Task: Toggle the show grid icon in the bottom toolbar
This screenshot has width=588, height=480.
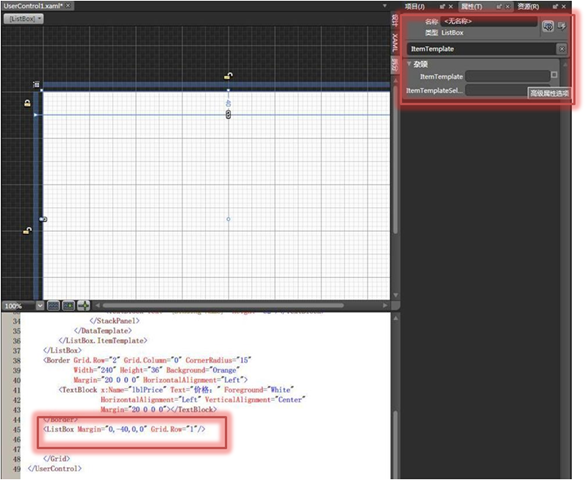Action: pos(53,306)
